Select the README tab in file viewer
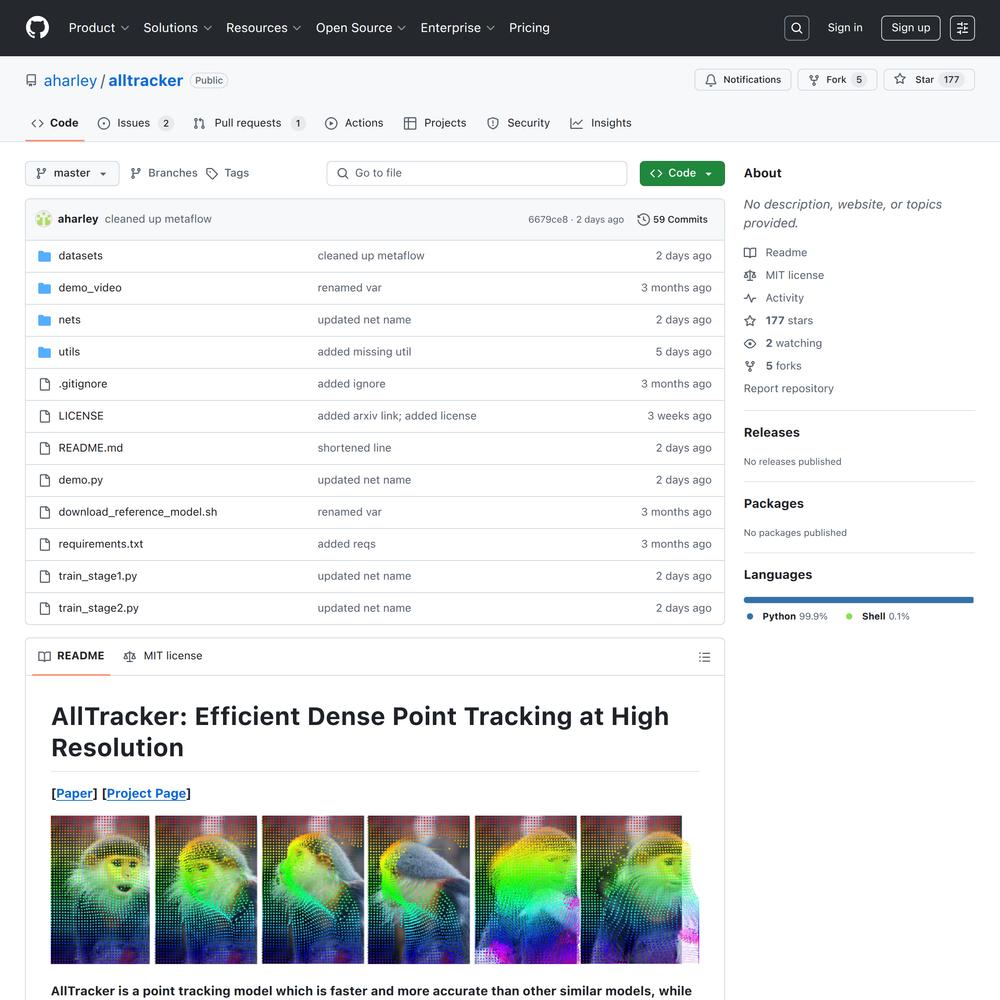Image resolution: width=1000 pixels, height=1000 pixels. [x=71, y=656]
